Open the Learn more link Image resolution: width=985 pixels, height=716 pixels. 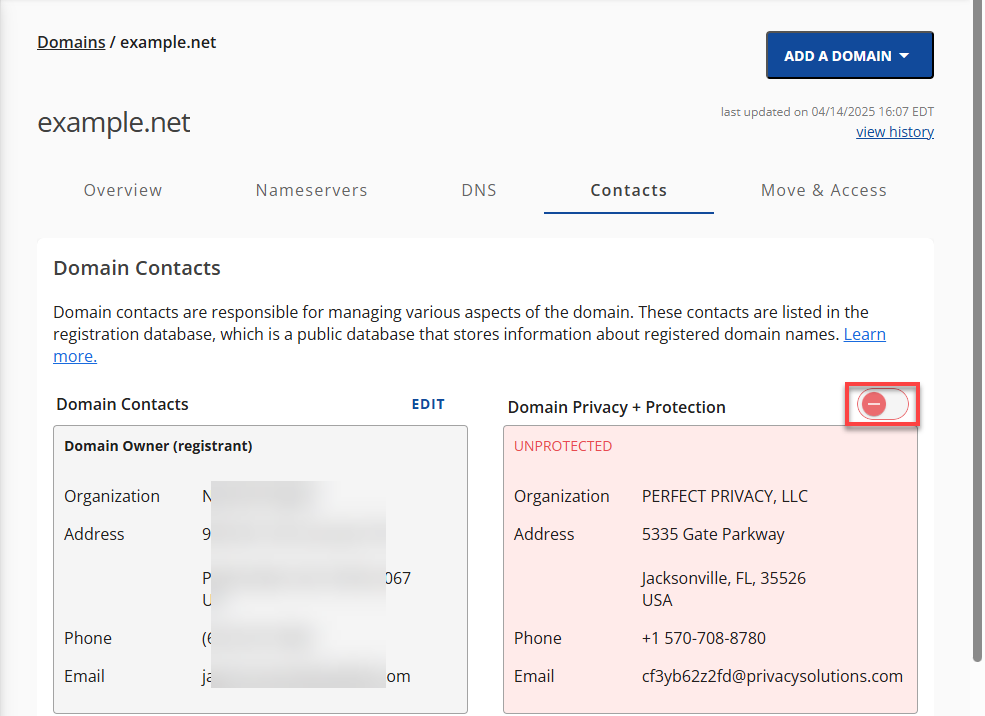(864, 333)
